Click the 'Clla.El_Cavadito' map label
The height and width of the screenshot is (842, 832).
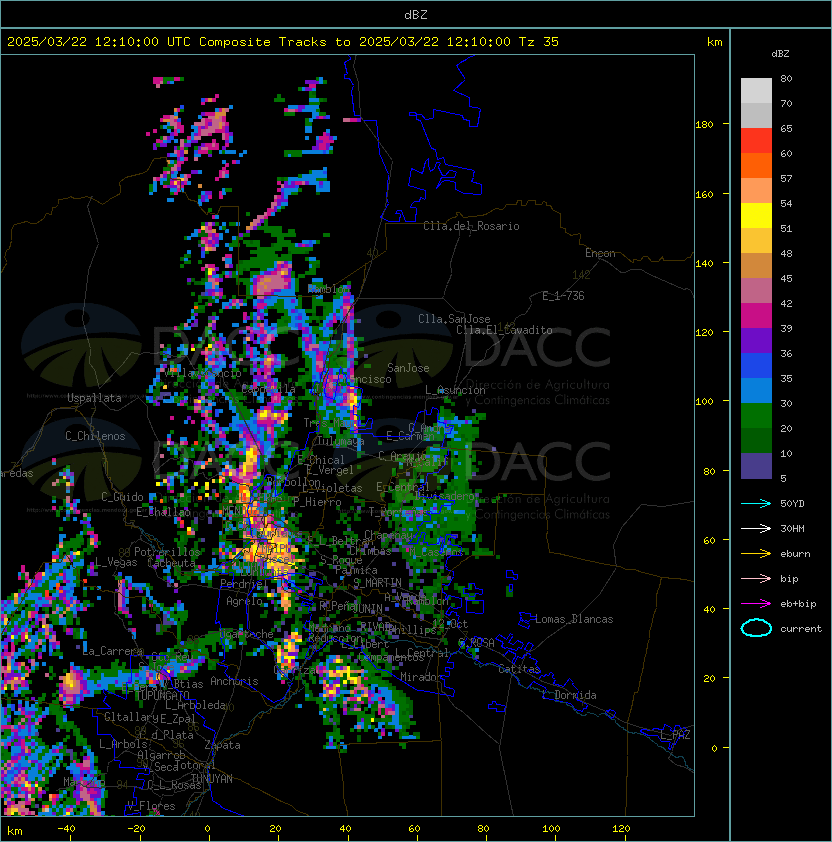tap(504, 330)
